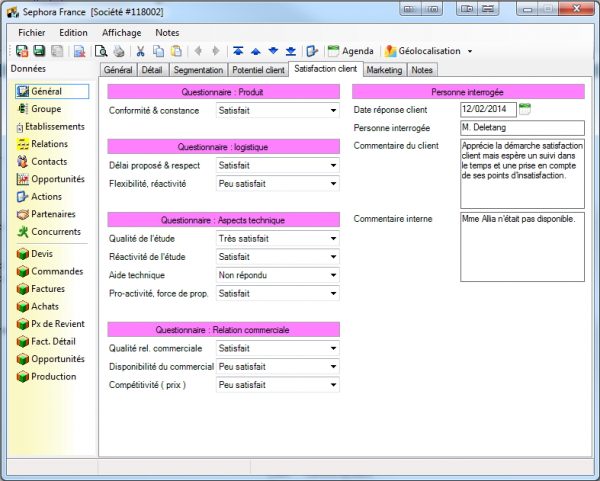Open the Qualité de l'étude dropdown
The image size is (600, 481).
278,239
